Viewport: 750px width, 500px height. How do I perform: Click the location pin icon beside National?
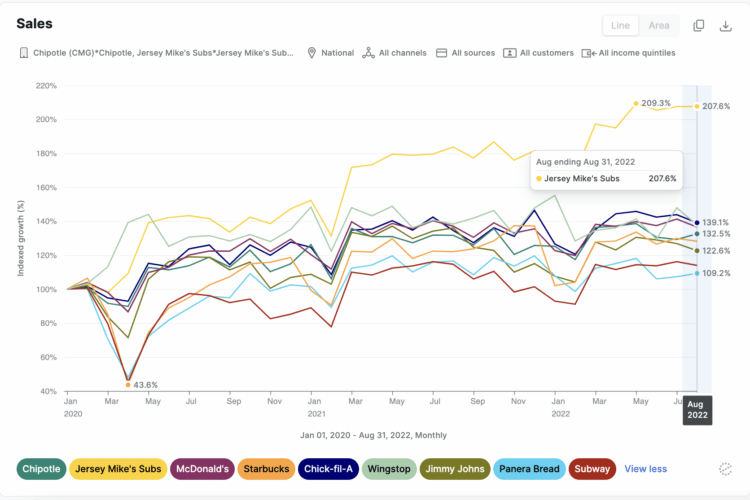pyautogui.click(x=311, y=53)
